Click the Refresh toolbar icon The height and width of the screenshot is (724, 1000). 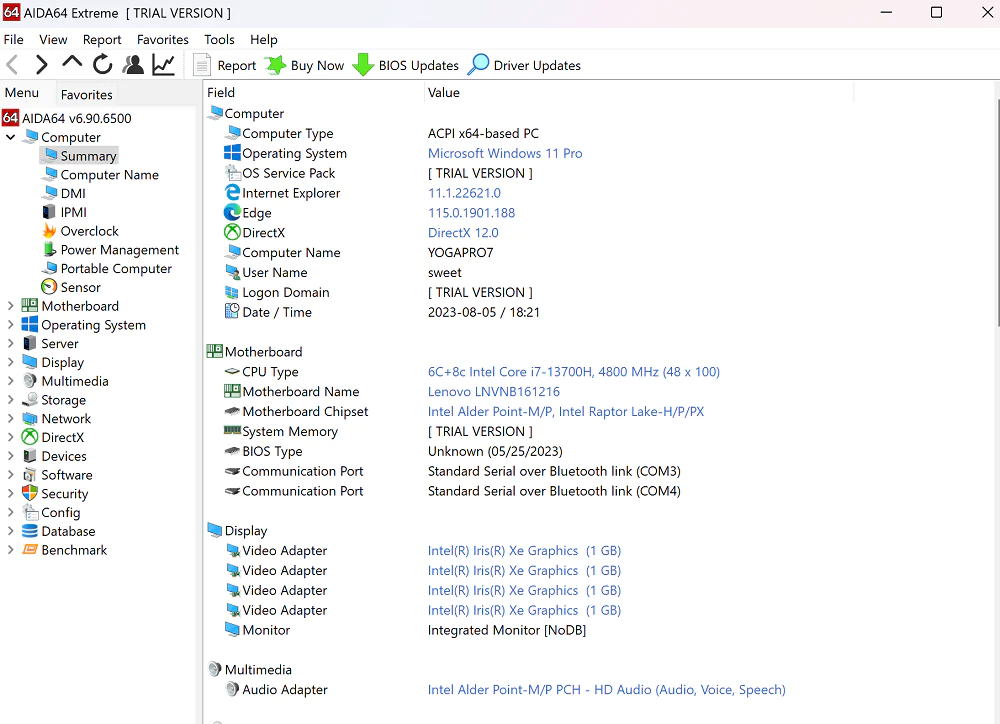[x=102, y=64]
